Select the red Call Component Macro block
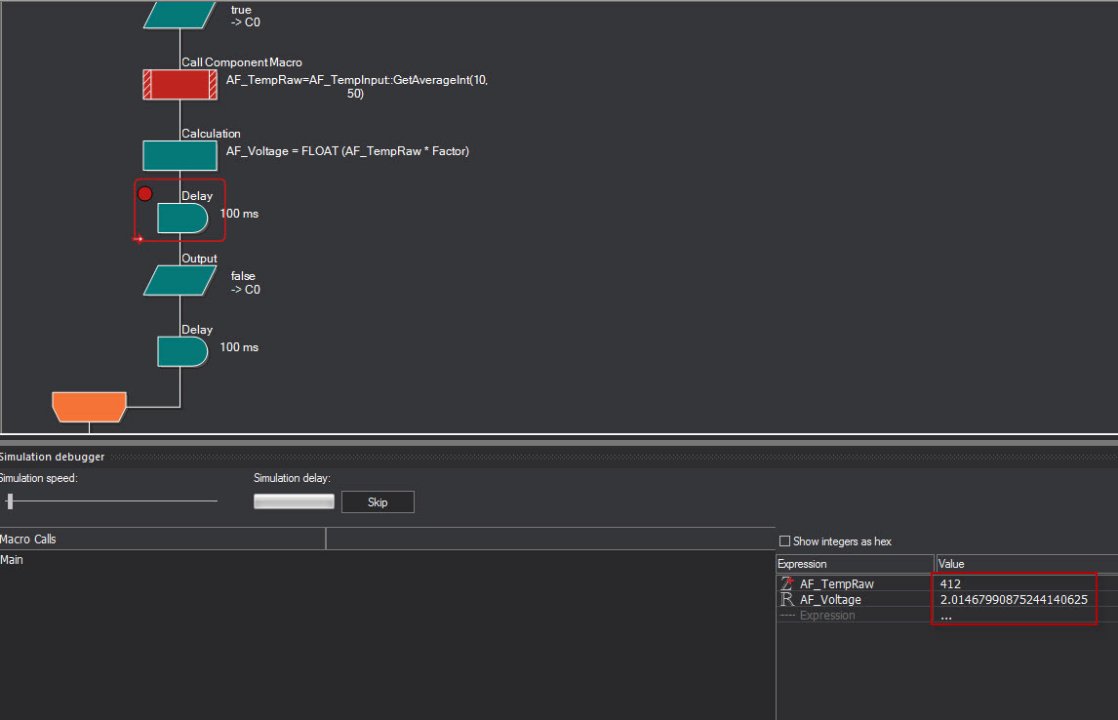 click(180, 85)
